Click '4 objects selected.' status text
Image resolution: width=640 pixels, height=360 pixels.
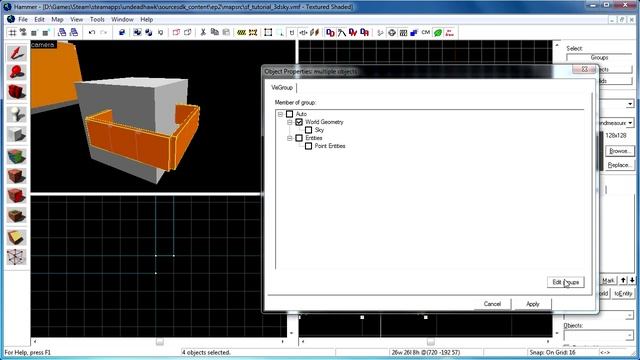206,352
